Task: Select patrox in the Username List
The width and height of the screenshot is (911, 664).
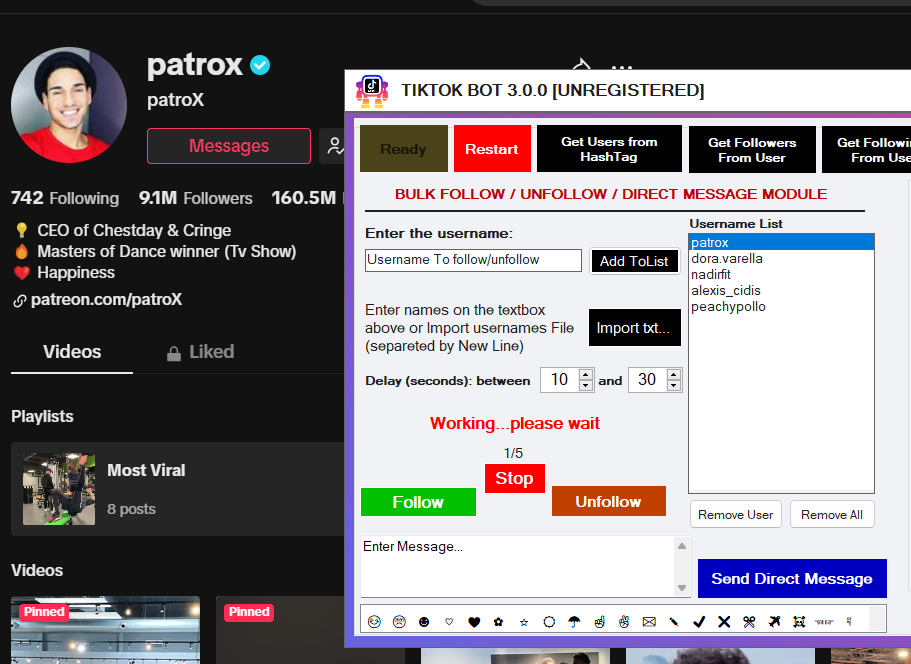Action: pyautogui.click(x=781, y=242)
